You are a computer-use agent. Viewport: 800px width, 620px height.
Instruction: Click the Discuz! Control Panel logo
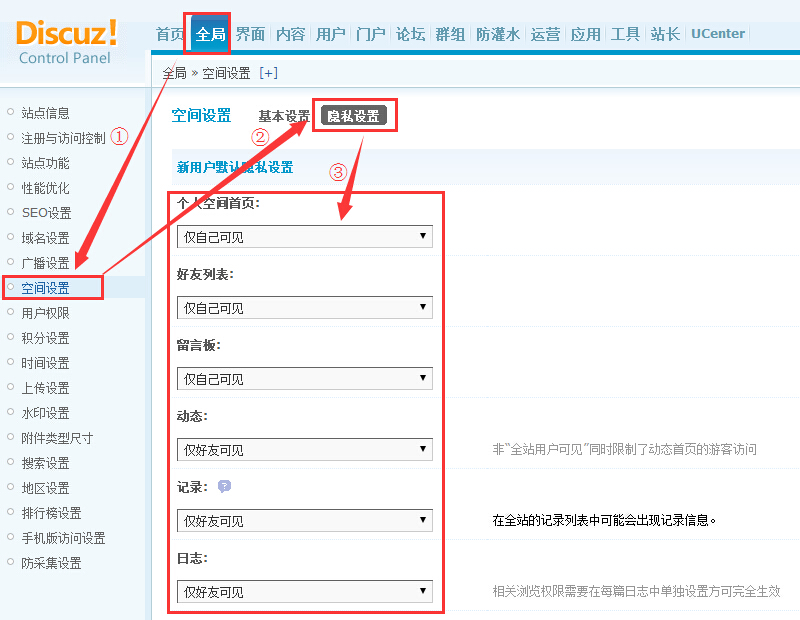point(67,41)
